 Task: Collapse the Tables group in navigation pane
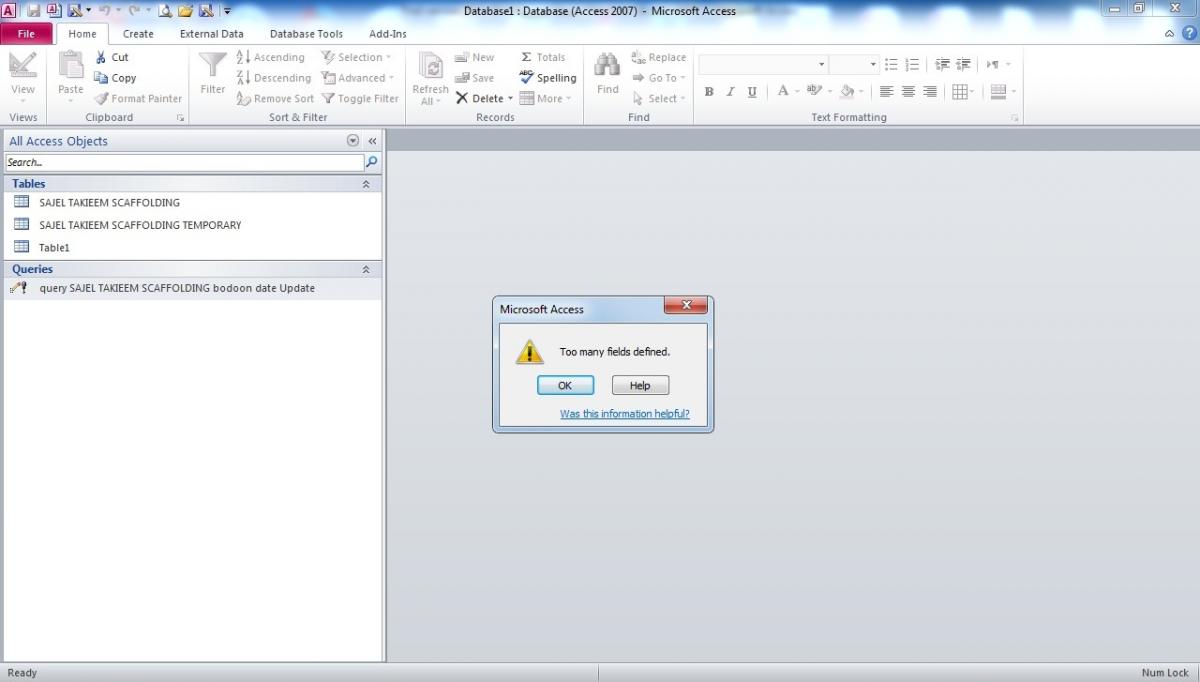pos(366,184)
